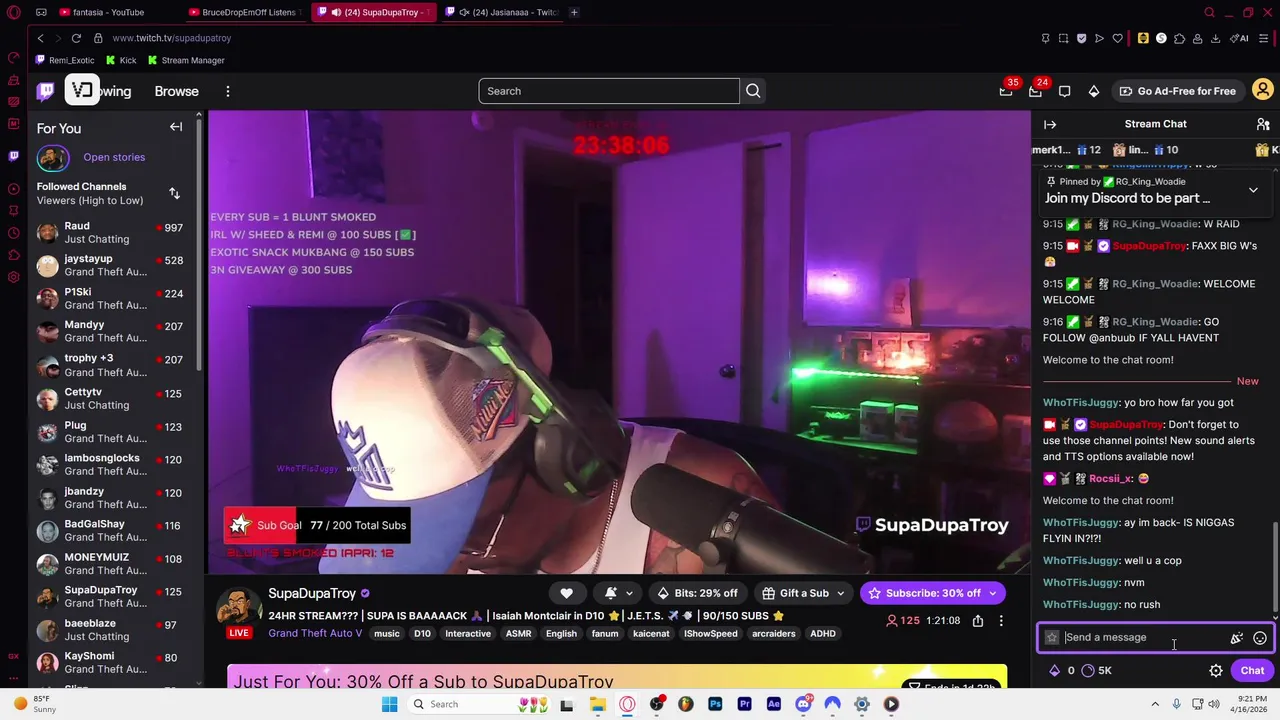
Task: Open Photoshop from Windows taskbar
Action: 715,704
